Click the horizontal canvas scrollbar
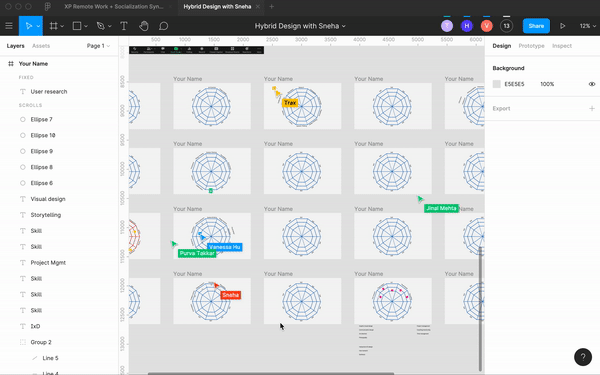 coord(271,373)
